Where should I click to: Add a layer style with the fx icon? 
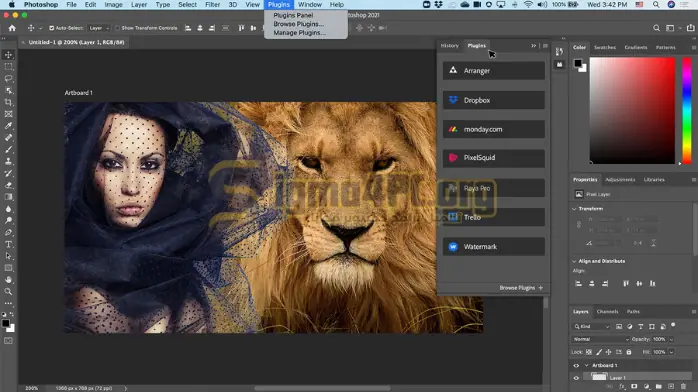pyautogui.click(x=622, y=387)
